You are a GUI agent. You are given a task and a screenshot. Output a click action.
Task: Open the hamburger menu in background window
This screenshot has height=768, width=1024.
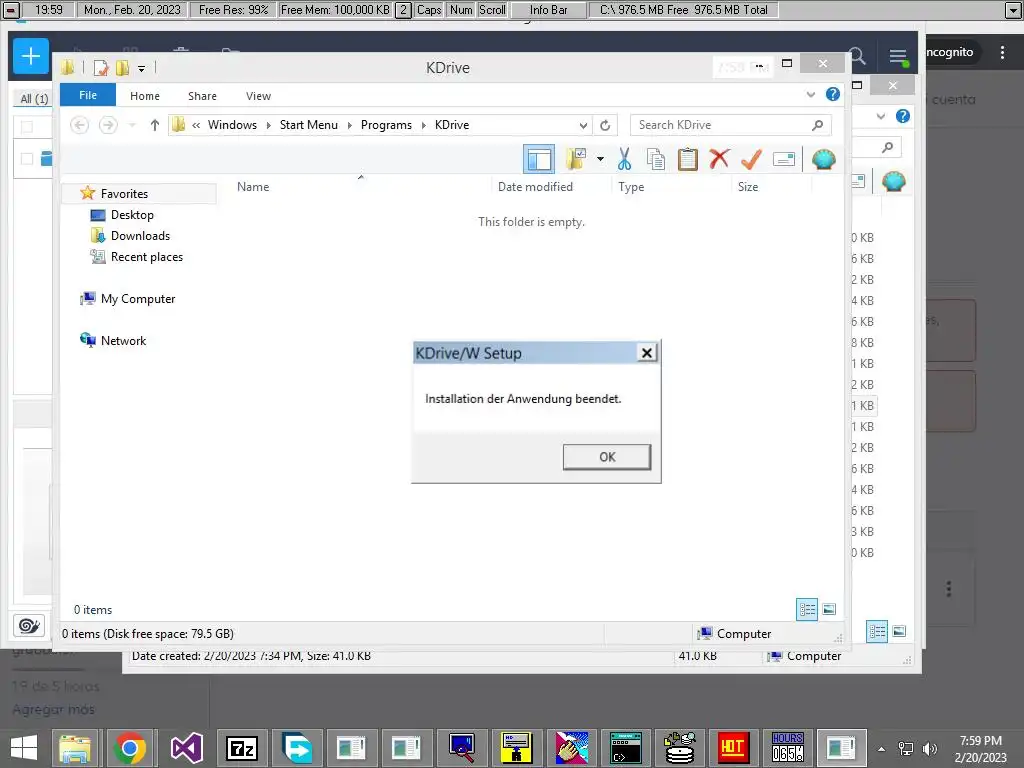pos(898,57)
